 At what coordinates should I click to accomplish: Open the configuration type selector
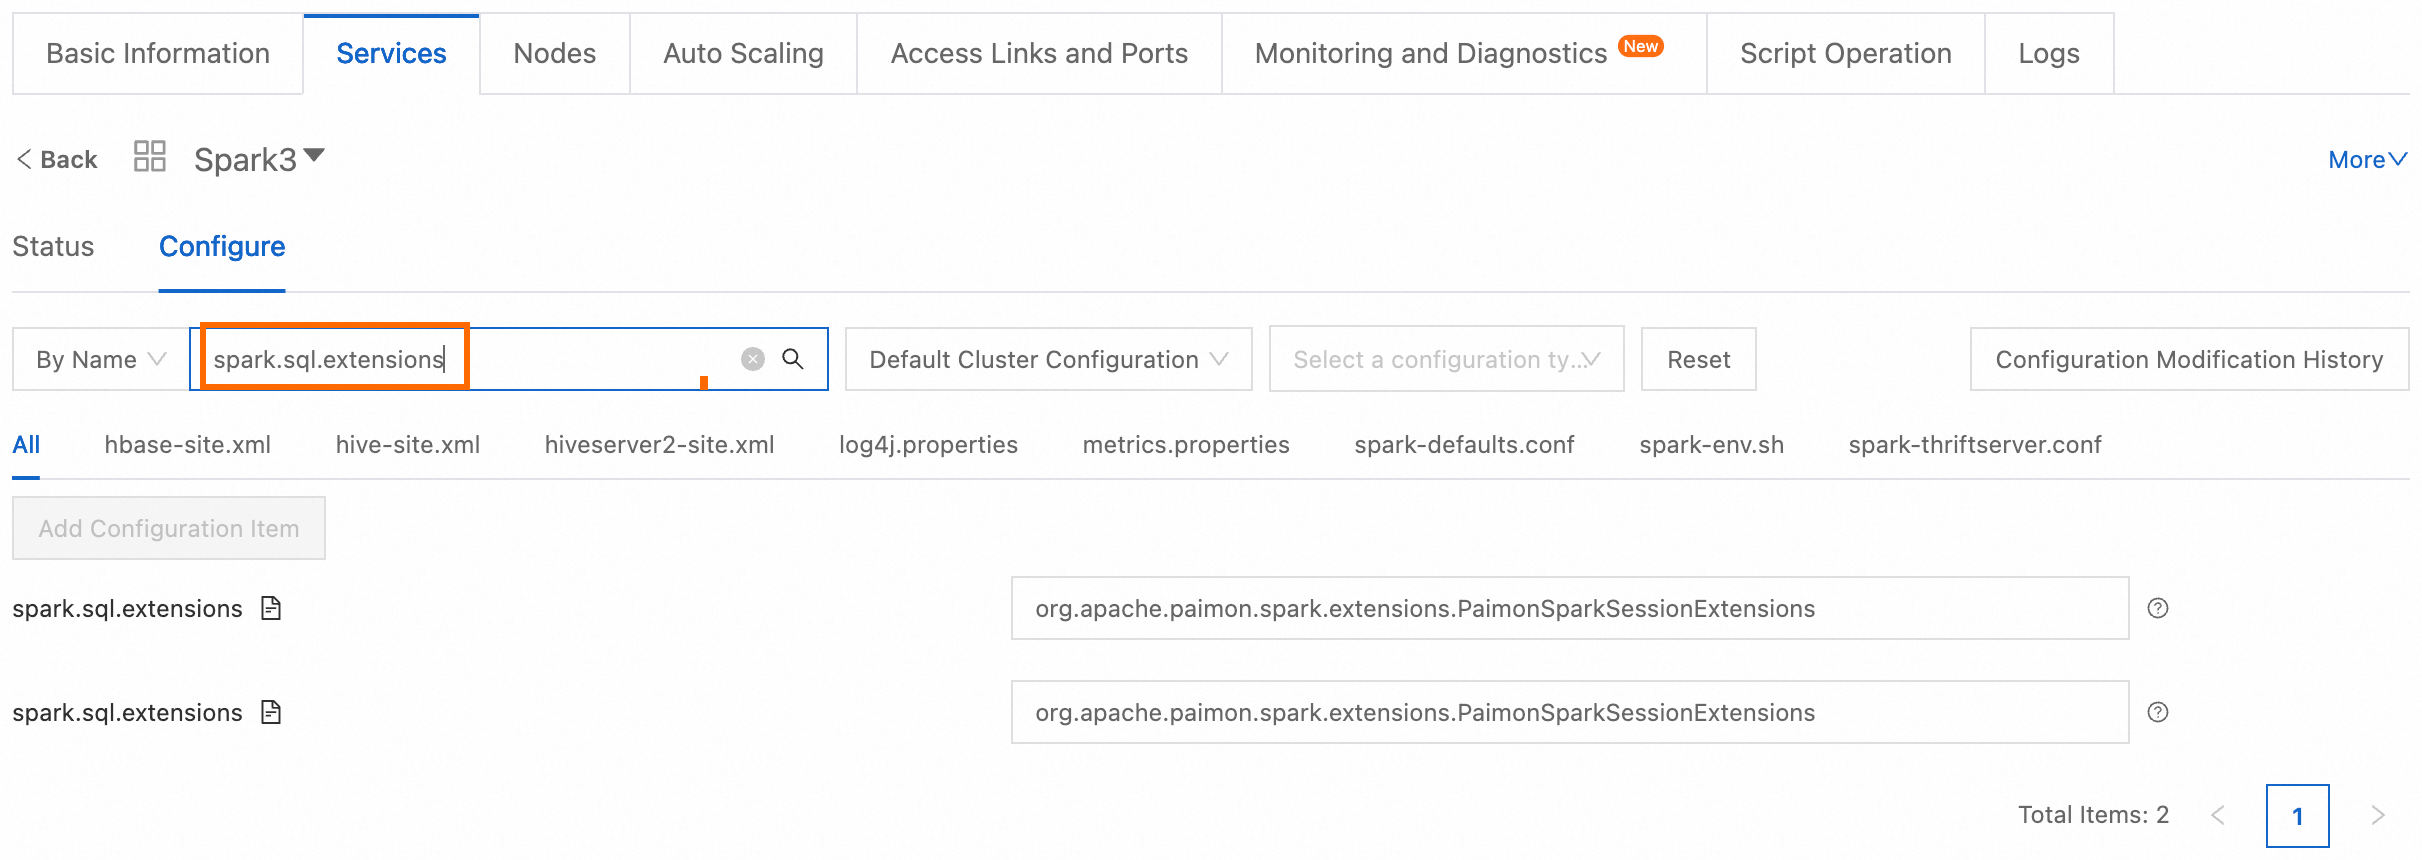pyautogui.click(x=1446, y=359)
